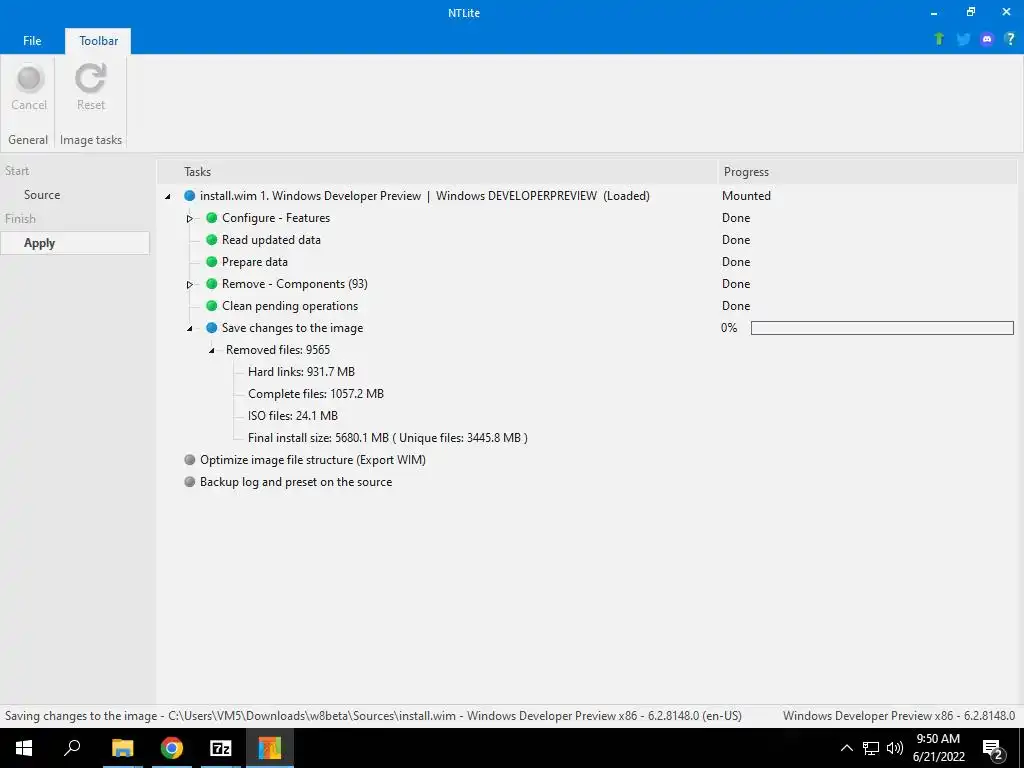
Task: Click gray dot for Backup log and preset
Action: pos(189,482)
